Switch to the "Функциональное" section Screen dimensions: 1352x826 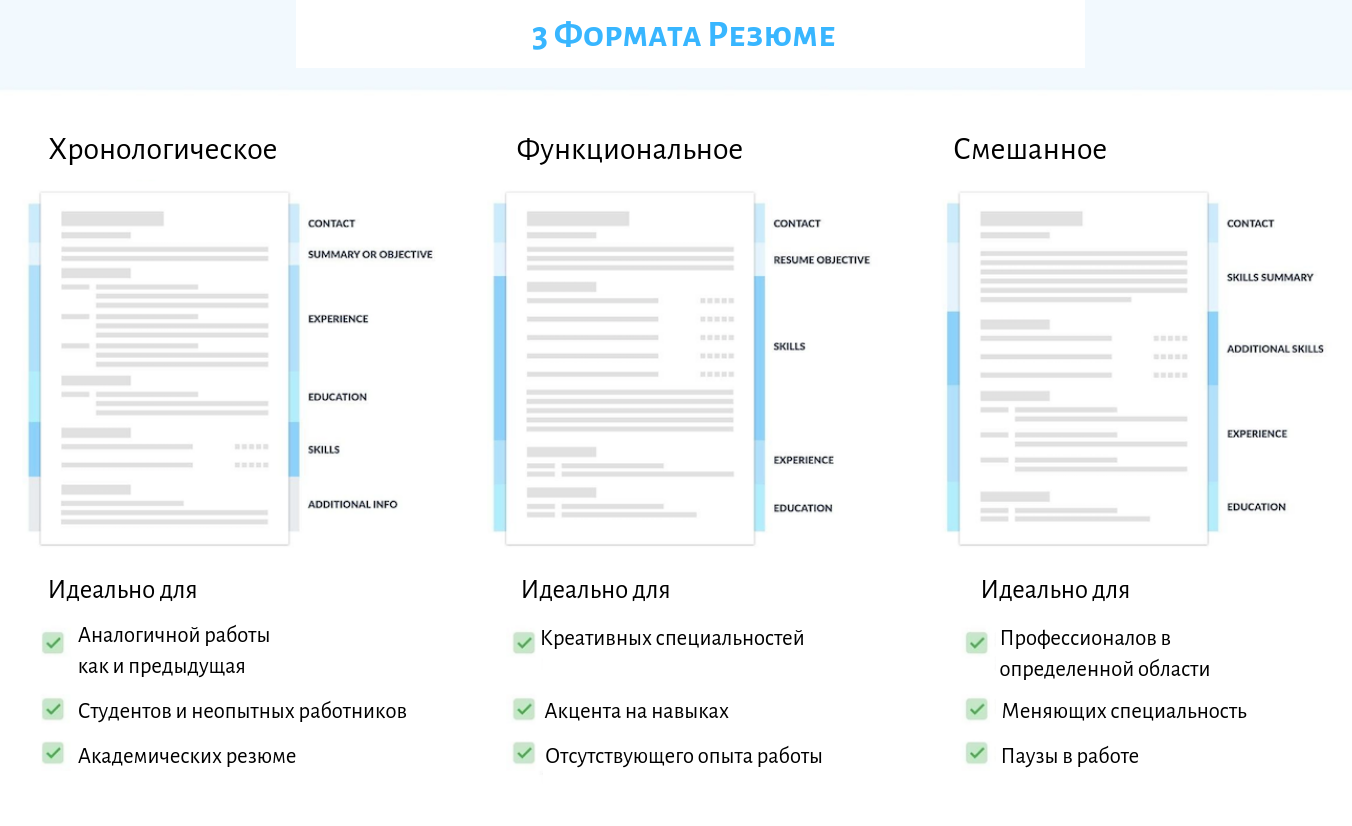[x=629, y=149]
